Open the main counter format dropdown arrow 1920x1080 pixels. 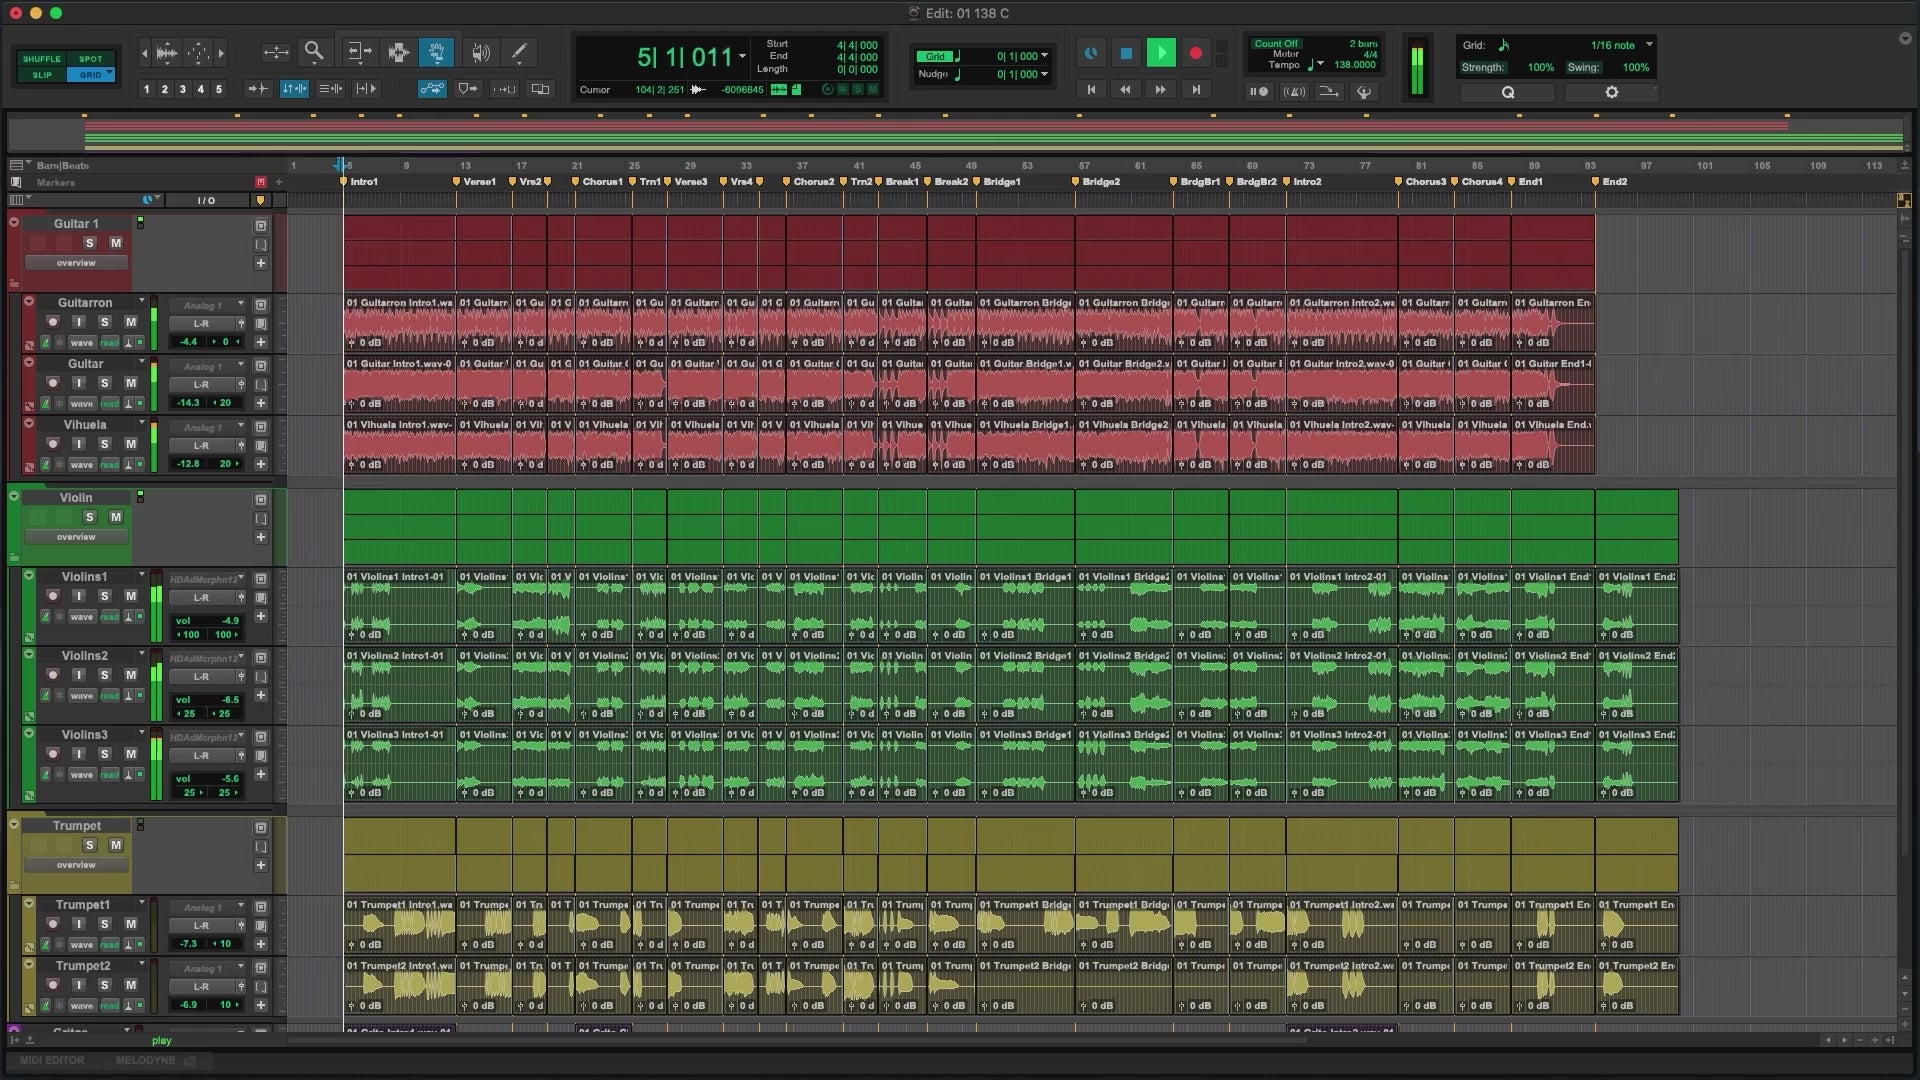[x=742, y=57]
